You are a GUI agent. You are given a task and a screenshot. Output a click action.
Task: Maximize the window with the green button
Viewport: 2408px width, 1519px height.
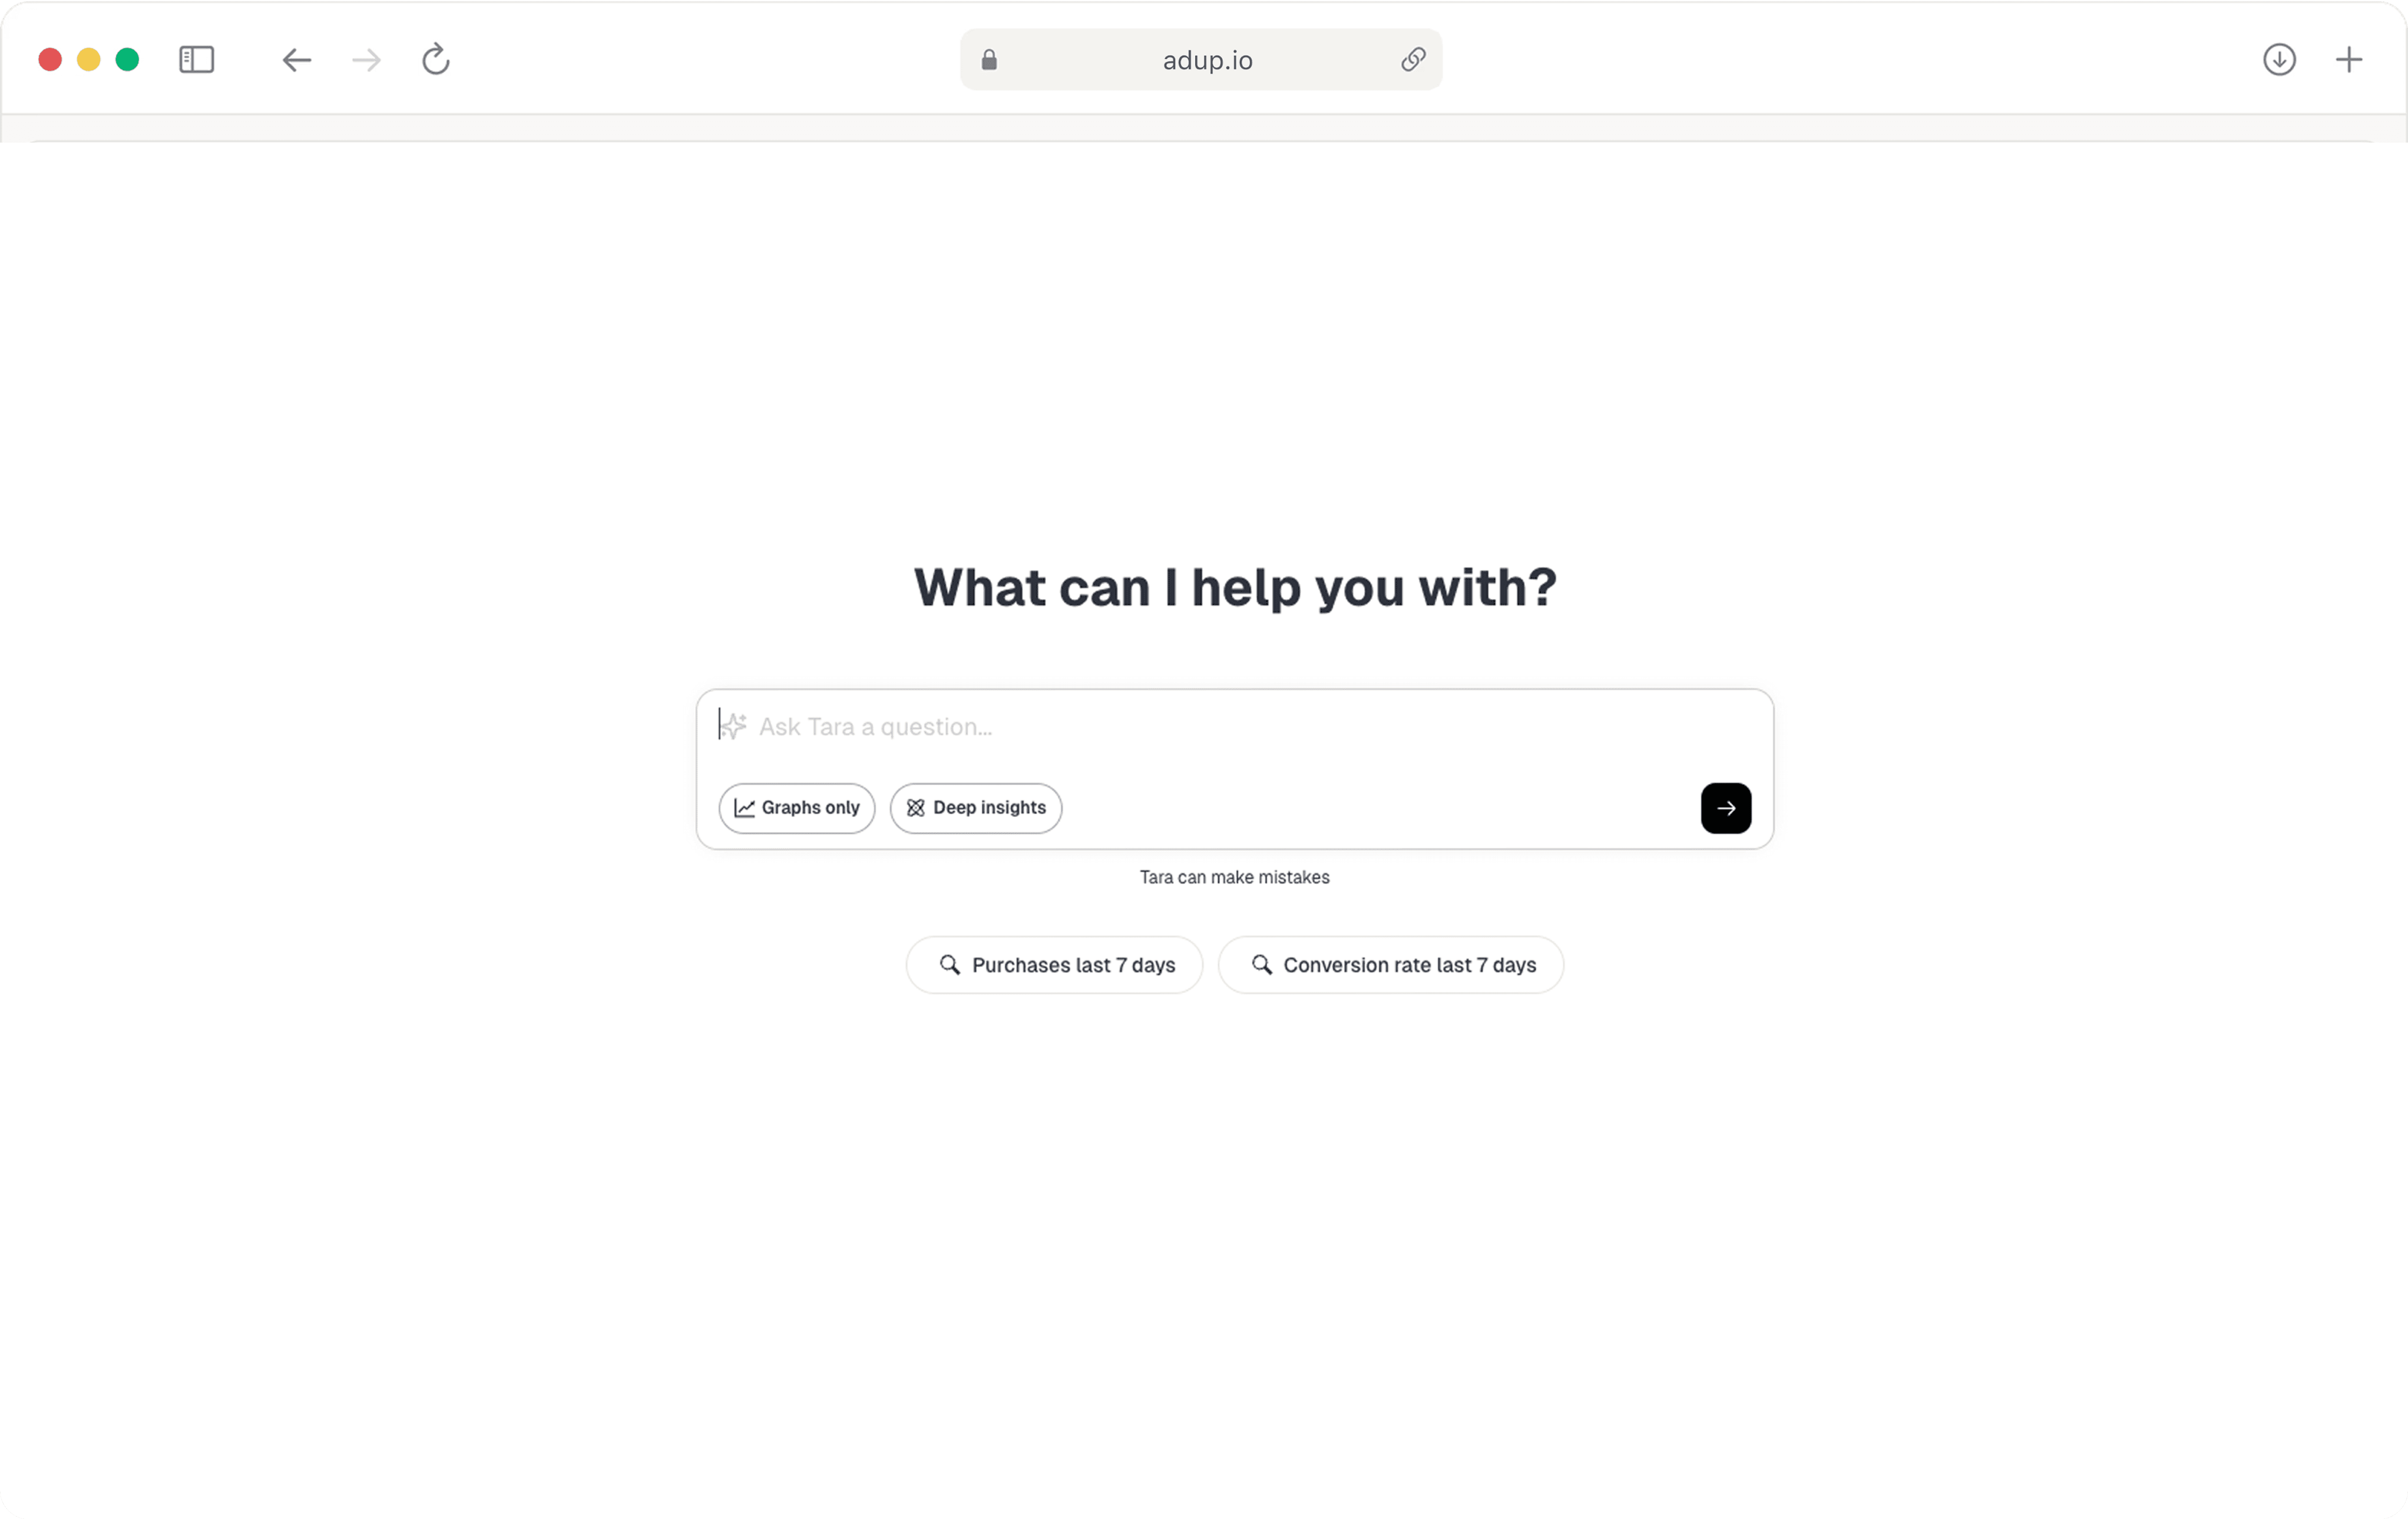tap(127, 60)
